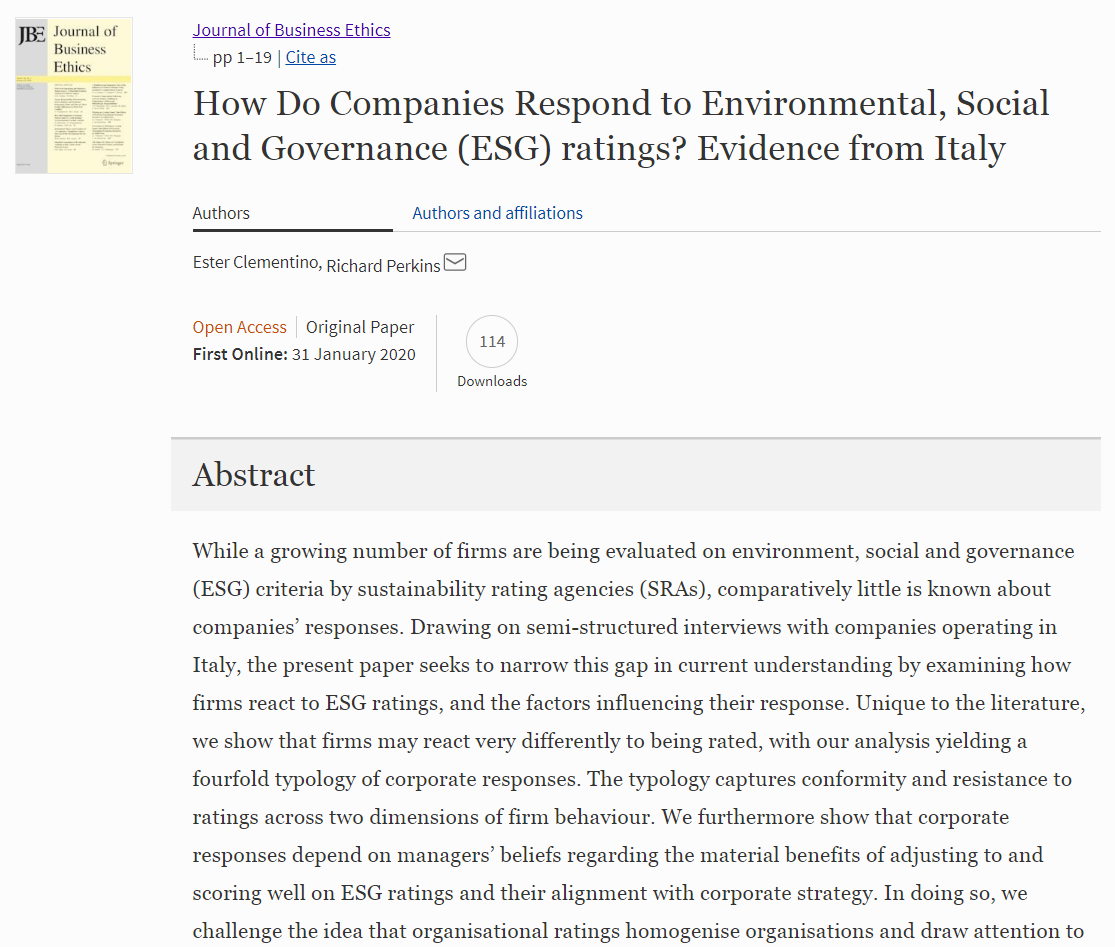The width and height of the screenshot is (1115, 947).
Task: Click the Journal of Business Ethics cover thumbnail
Action: click(74, 95)
